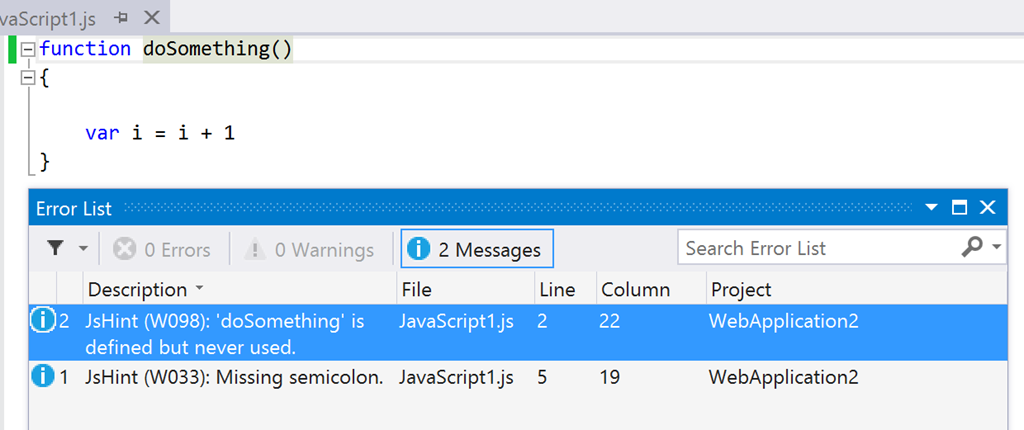Toggle the 0 Errors filter

pos(162,249)
